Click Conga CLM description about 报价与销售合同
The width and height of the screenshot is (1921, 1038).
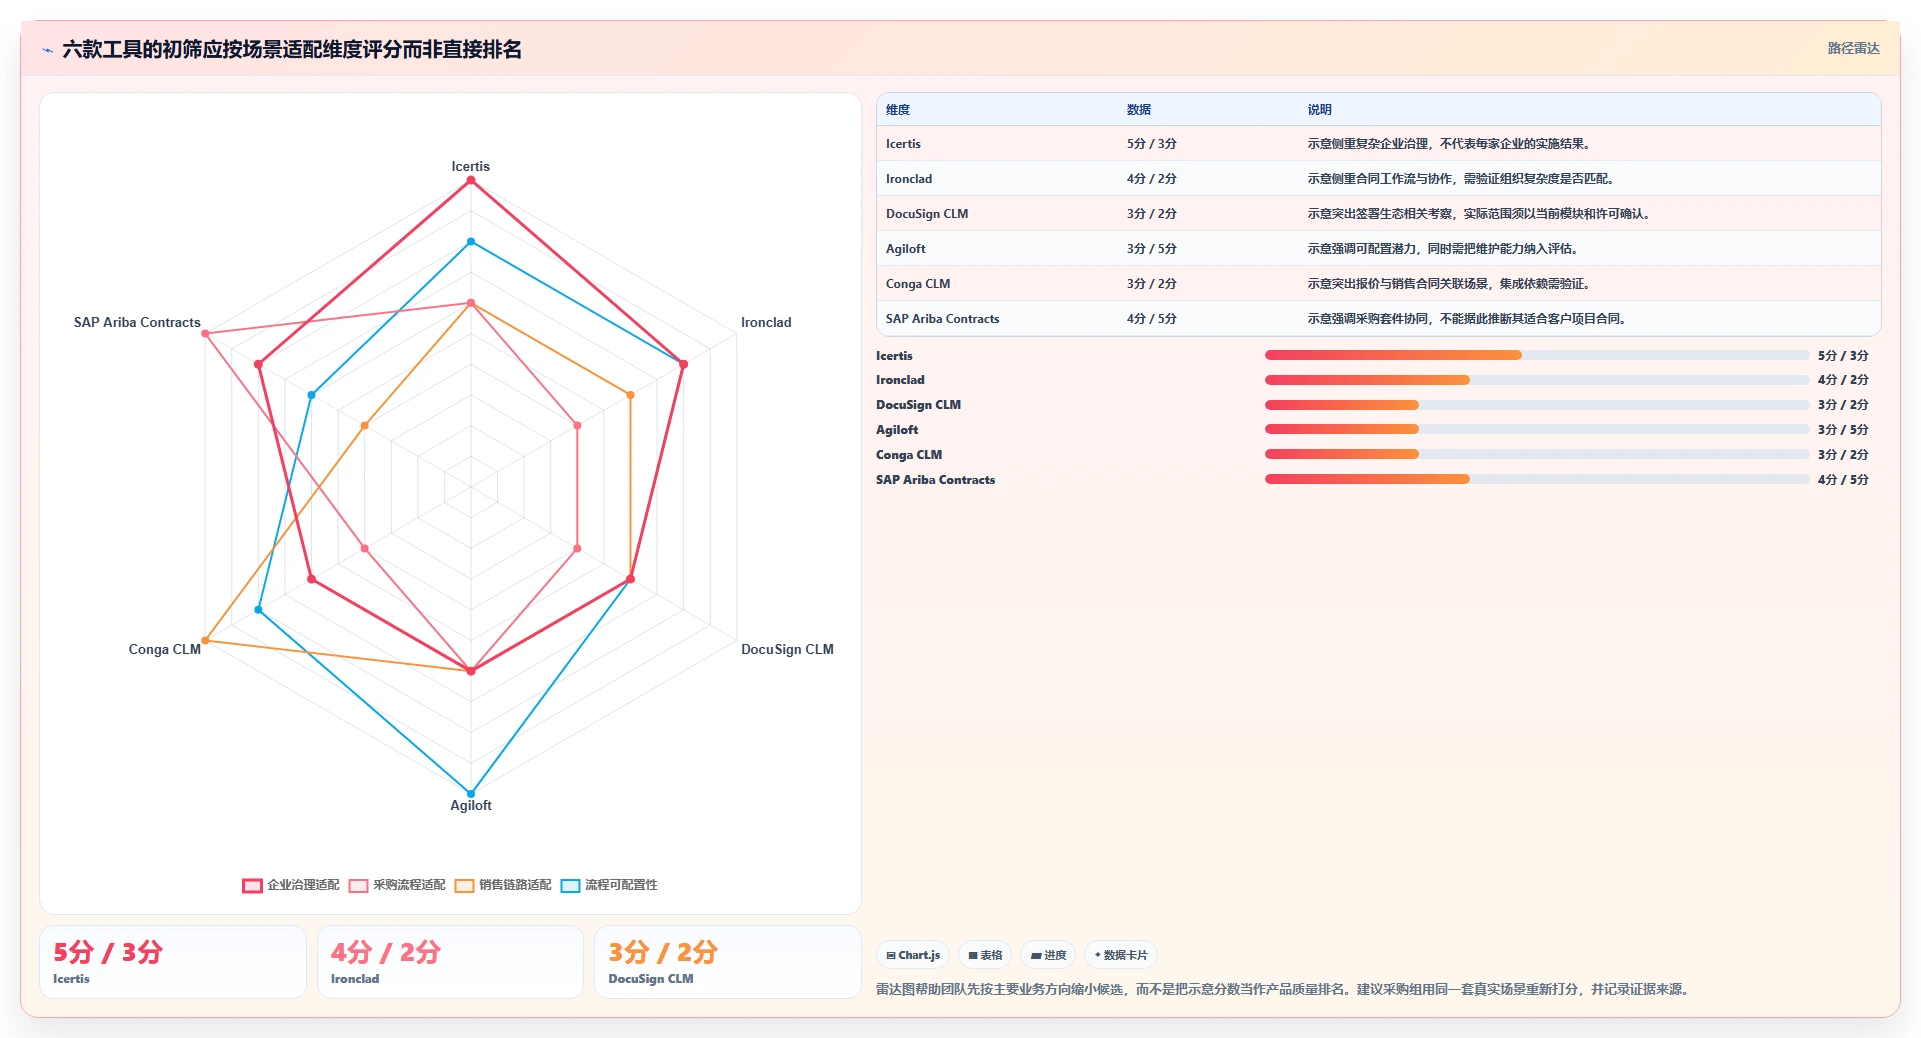(x=1451, y=284)
